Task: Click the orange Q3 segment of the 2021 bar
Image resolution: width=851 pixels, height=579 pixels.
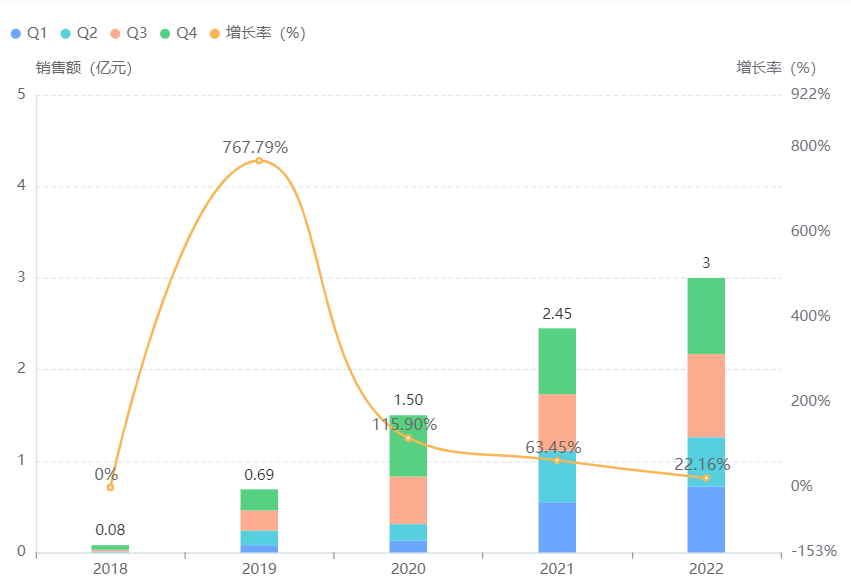Action: click(557, 420)
